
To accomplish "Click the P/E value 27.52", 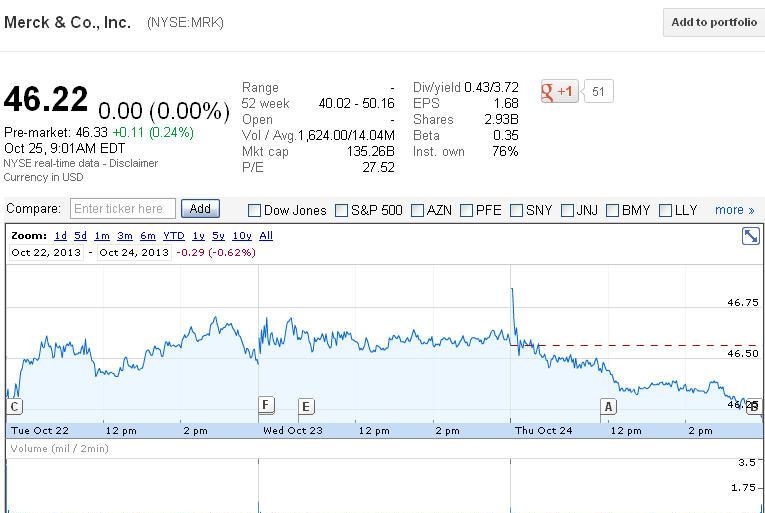I will click(378, 167).
